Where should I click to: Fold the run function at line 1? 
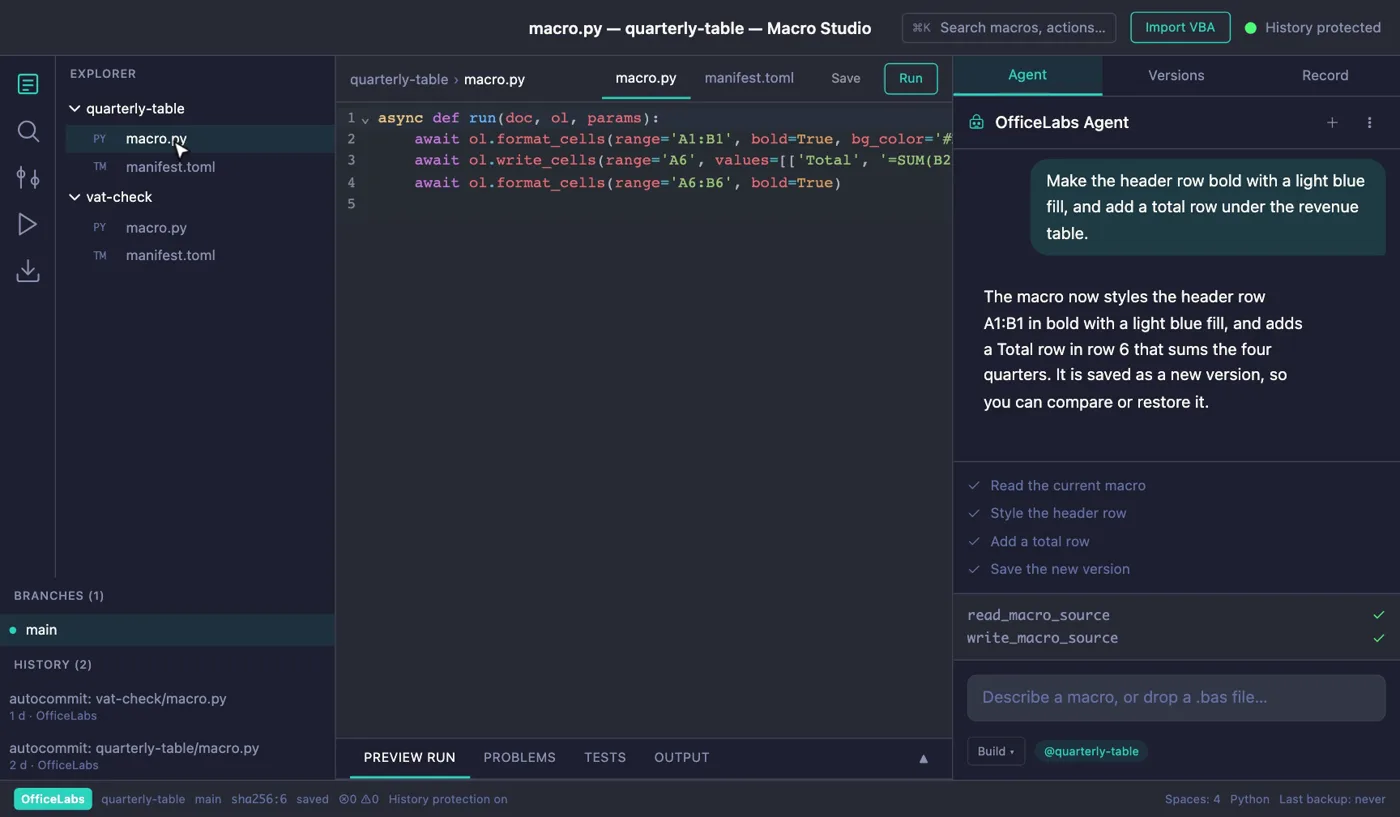point(365,119)
